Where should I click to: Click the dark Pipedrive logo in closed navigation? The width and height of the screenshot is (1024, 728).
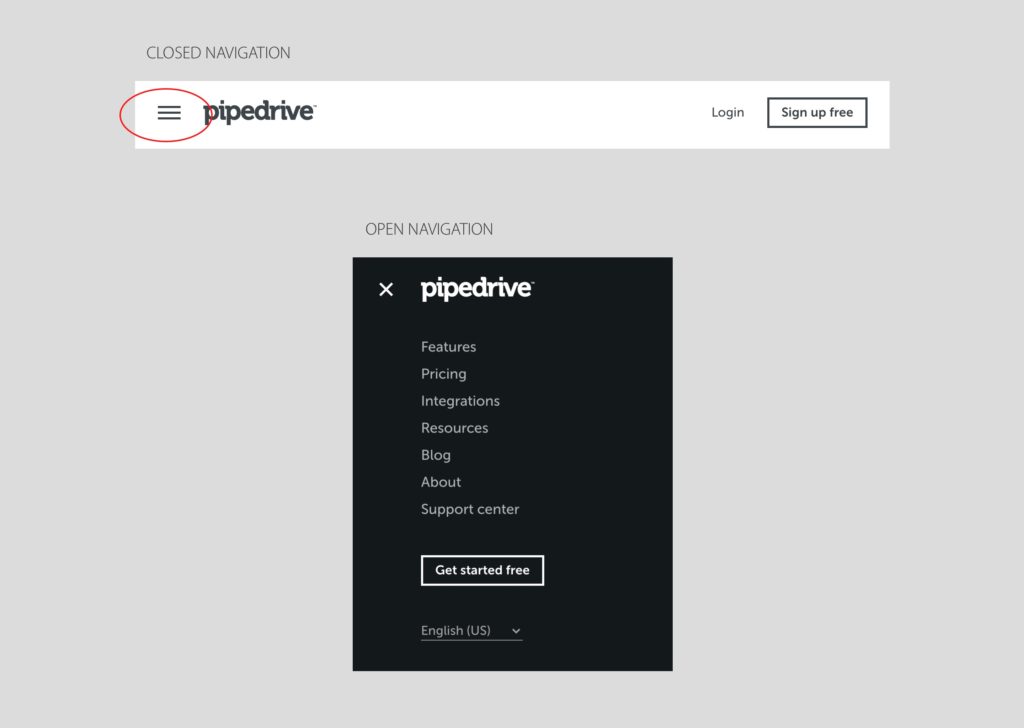[259, 112]
